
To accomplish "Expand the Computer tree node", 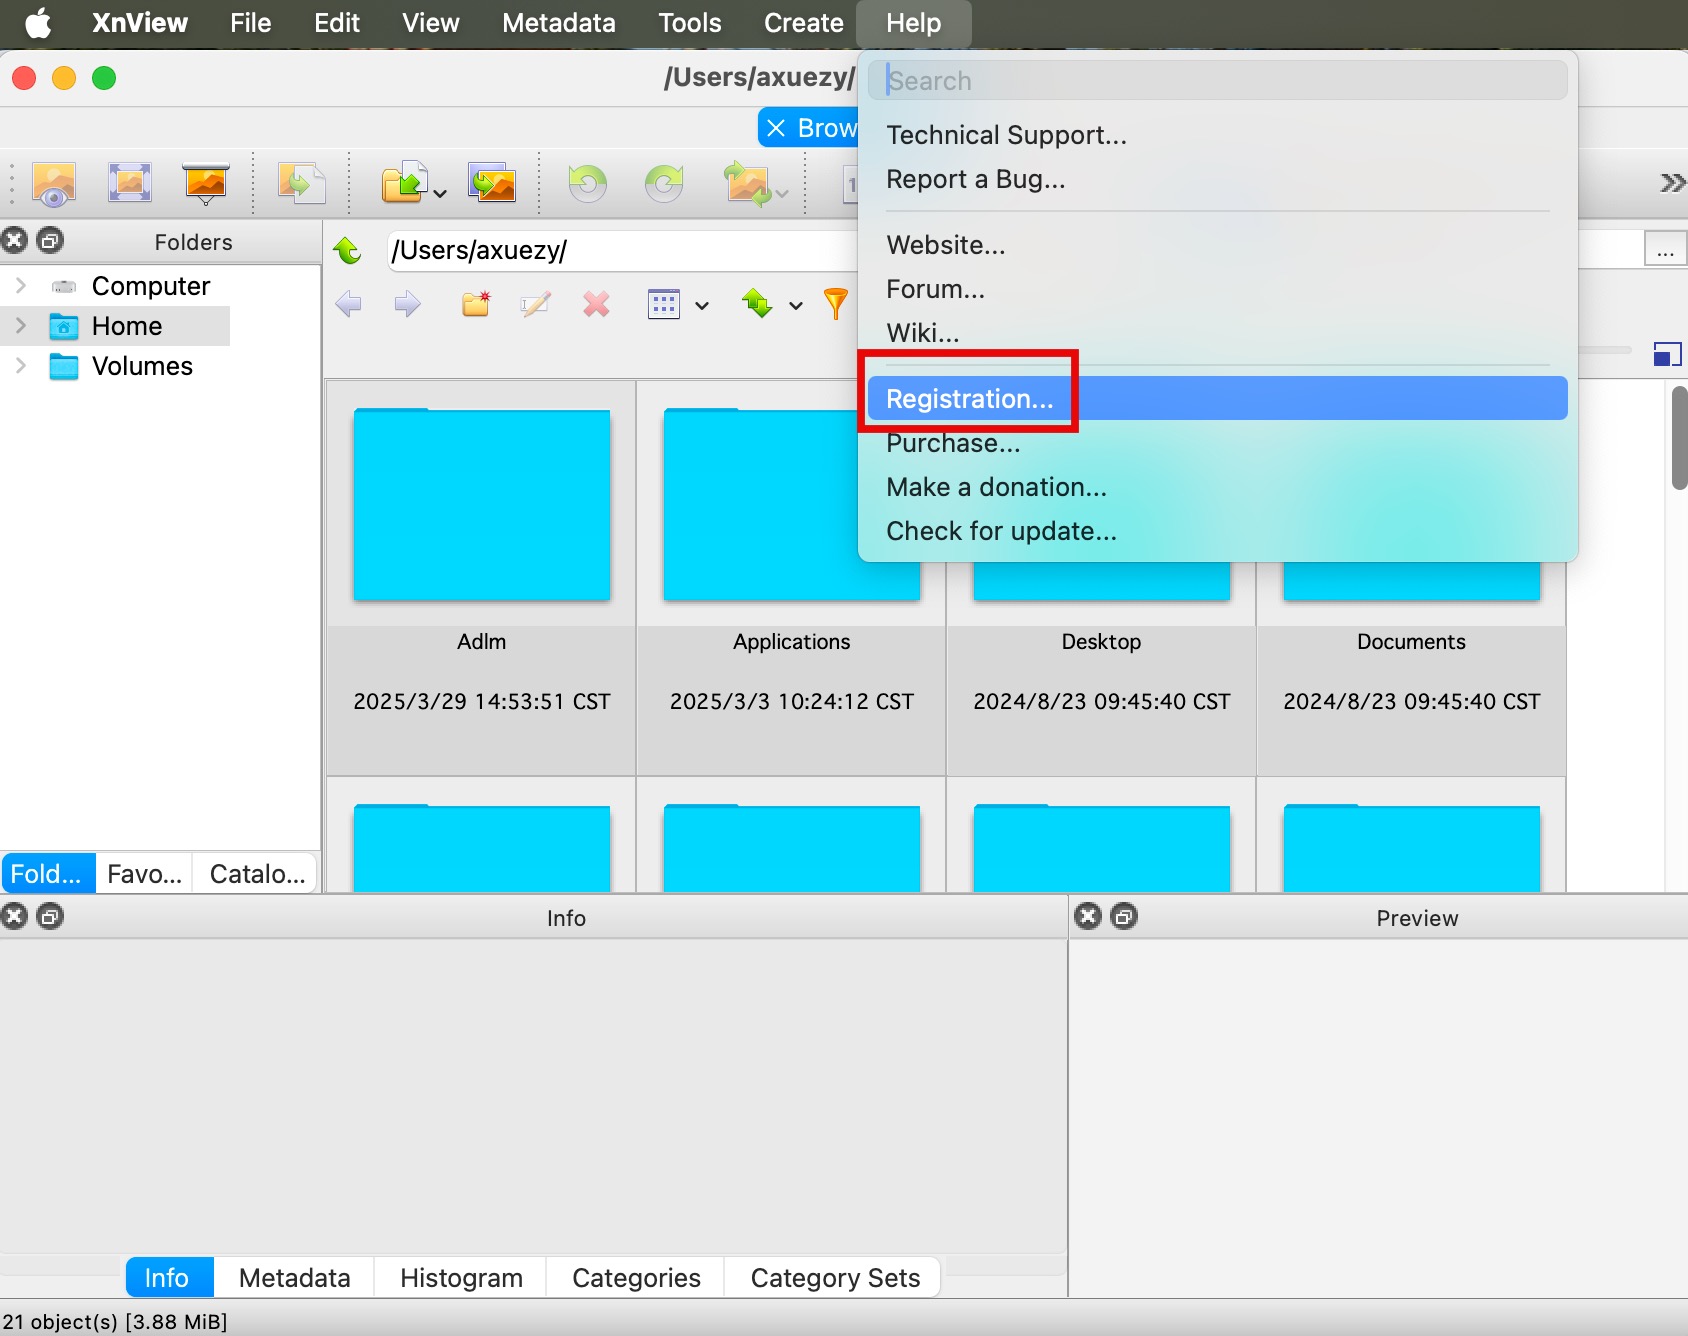I will click(x=21, y=286).
